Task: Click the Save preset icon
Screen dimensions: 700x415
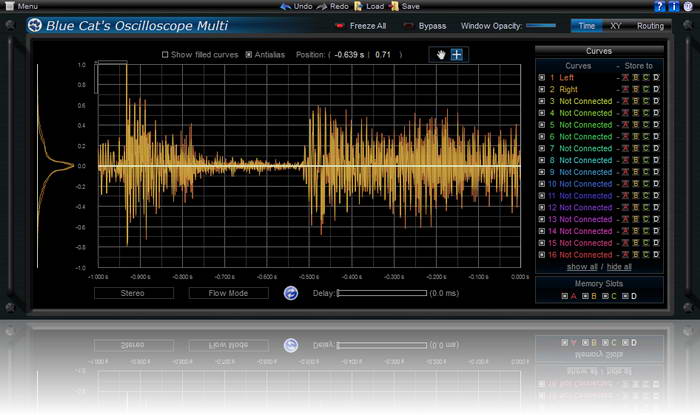Action: (394, 6)
